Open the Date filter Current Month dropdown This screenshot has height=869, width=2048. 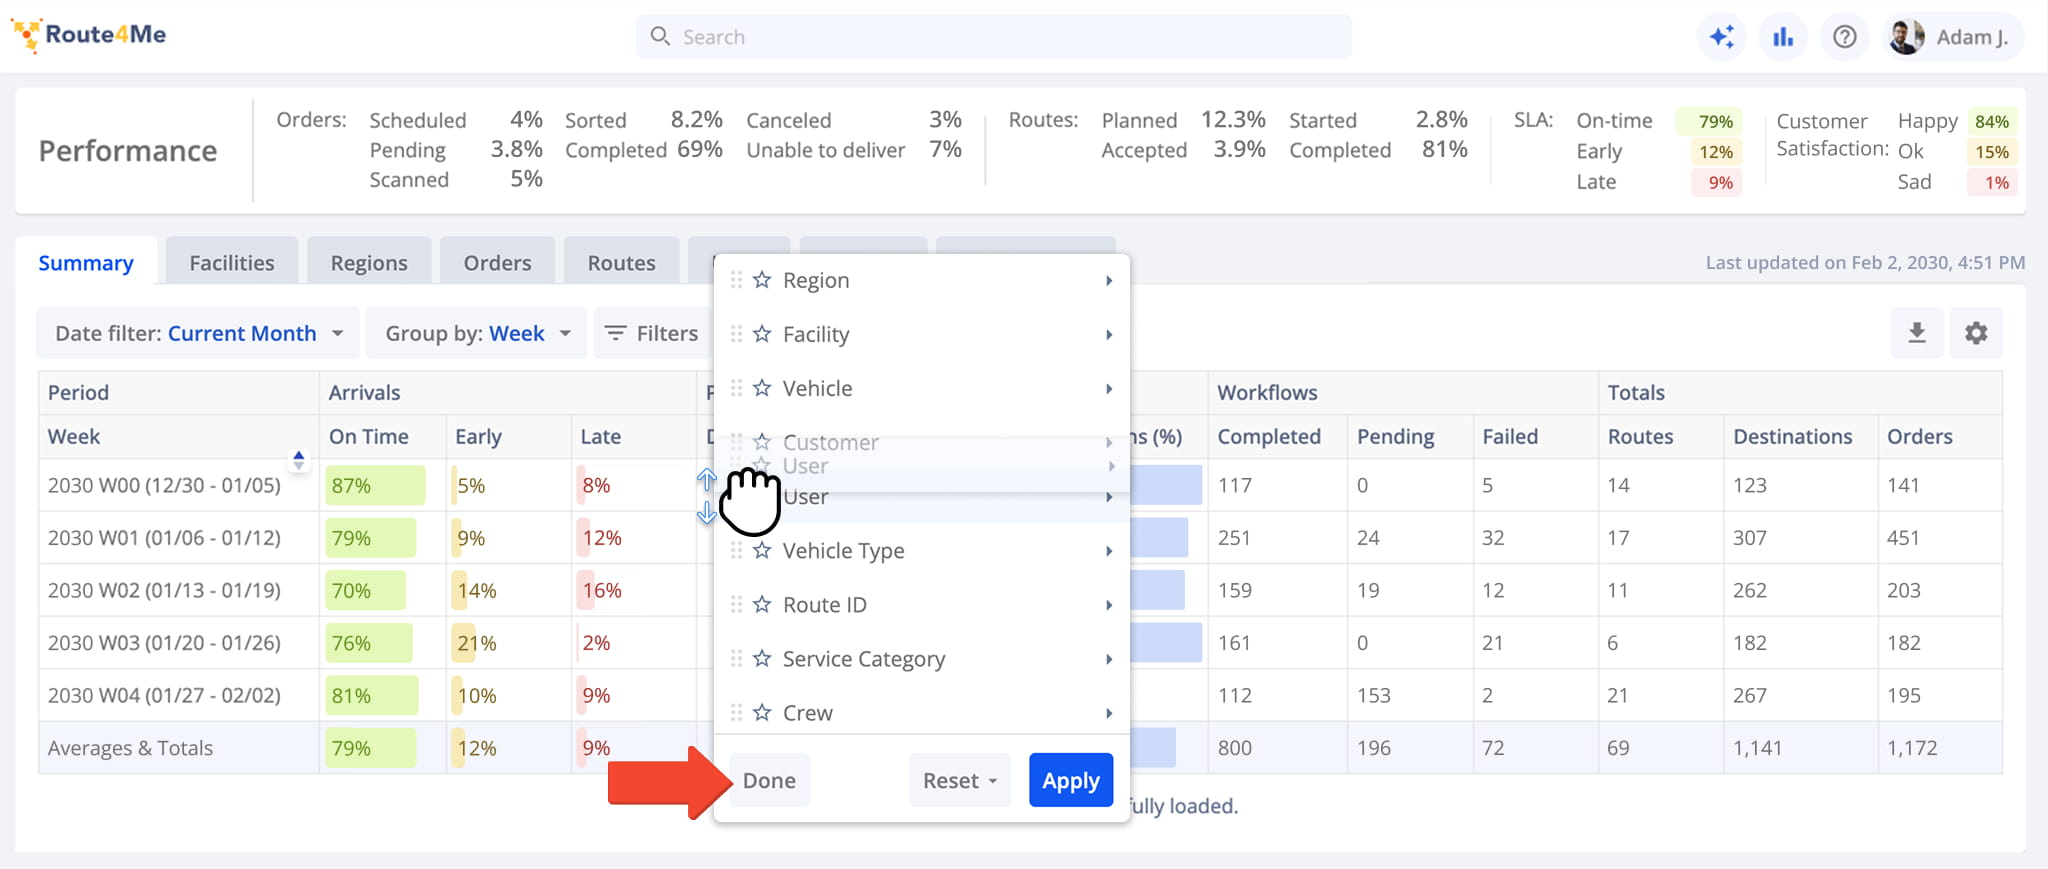pyautogui.click(x=197, y=333)
